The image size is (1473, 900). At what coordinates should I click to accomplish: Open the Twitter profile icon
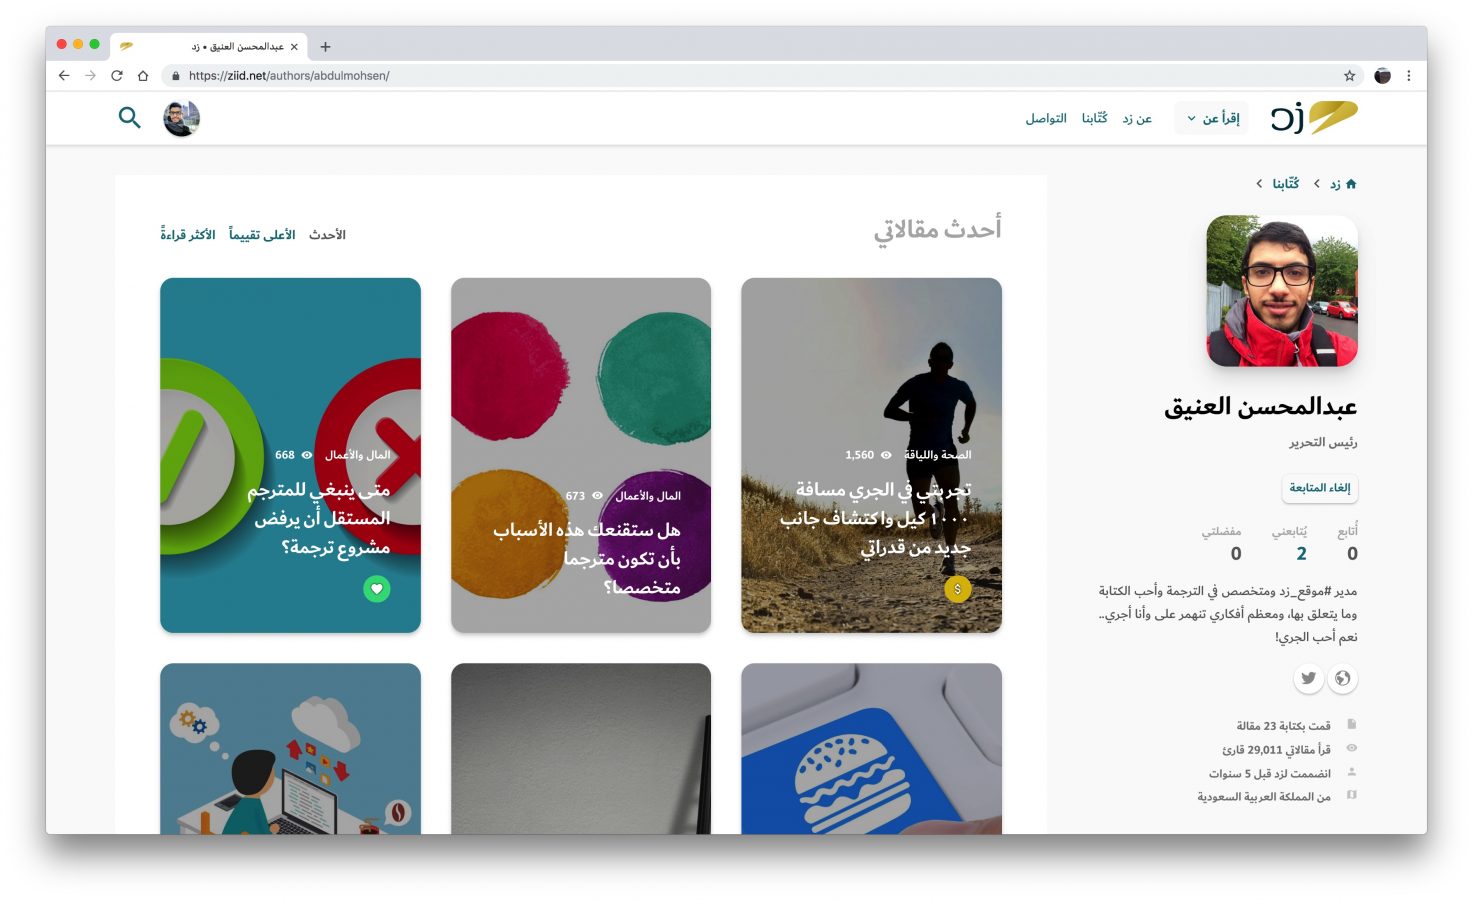(x=1308, y=679)
